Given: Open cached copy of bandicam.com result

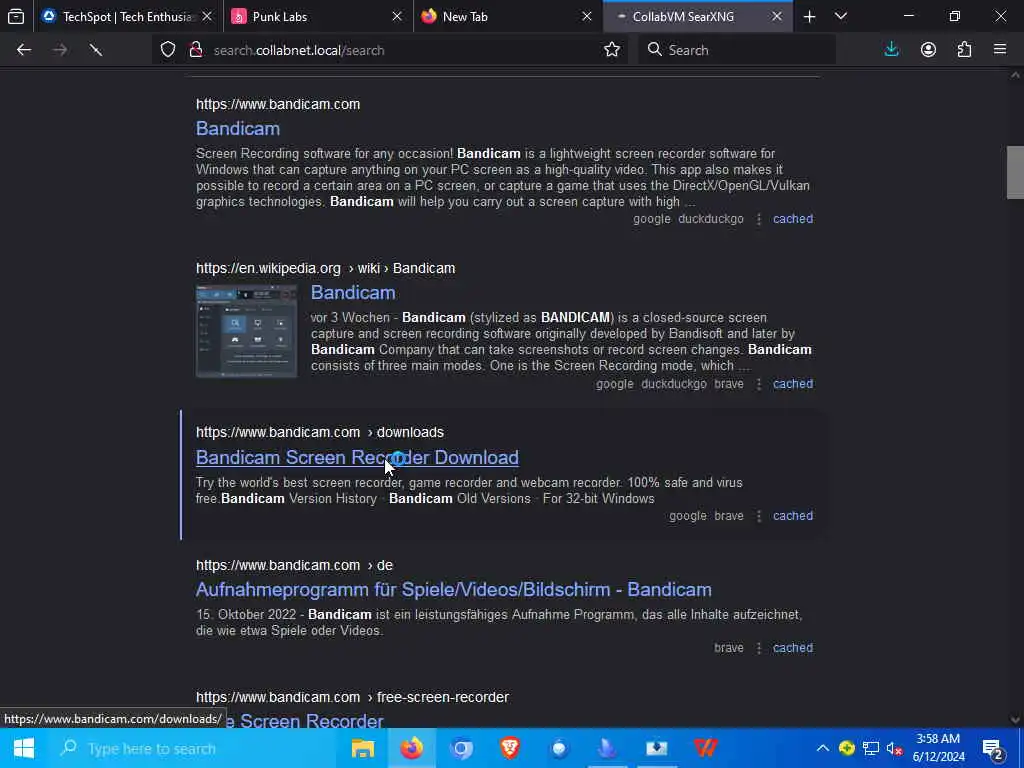Looking at the screenshot, I should point(793,219).
